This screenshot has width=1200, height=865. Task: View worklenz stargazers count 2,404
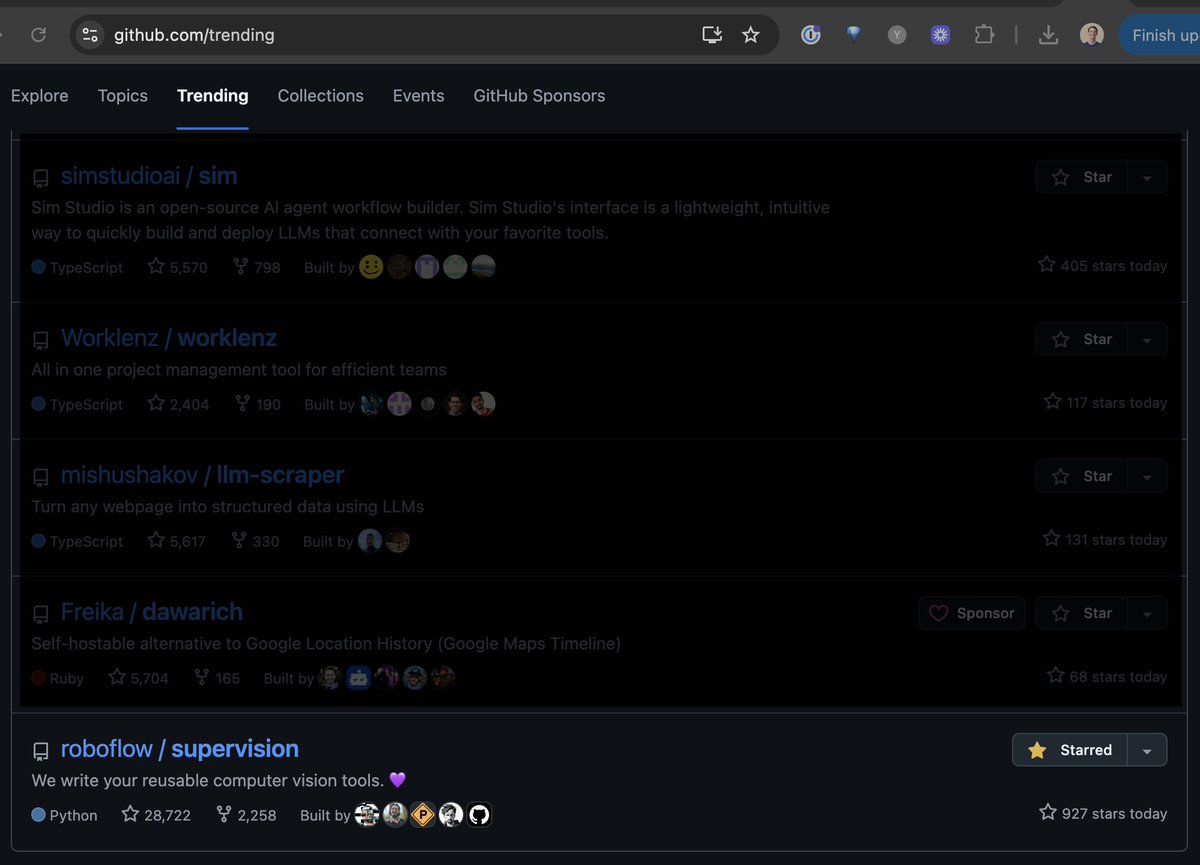pos(178,404)
